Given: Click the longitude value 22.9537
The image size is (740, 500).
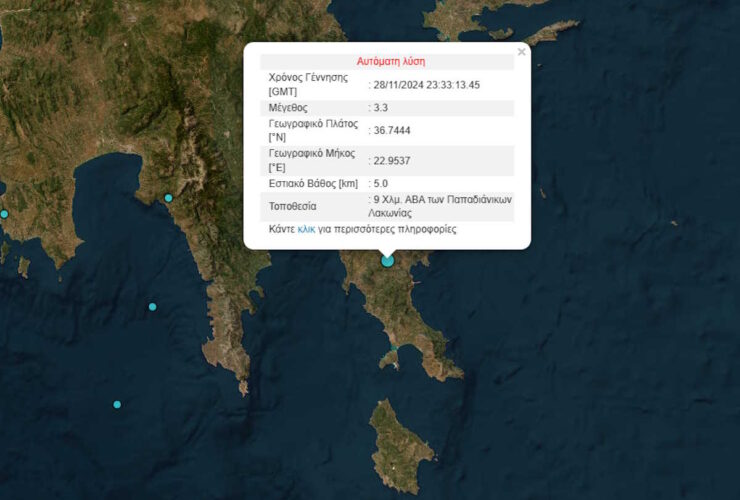Looking at the screenshot, I should [393, 160].
